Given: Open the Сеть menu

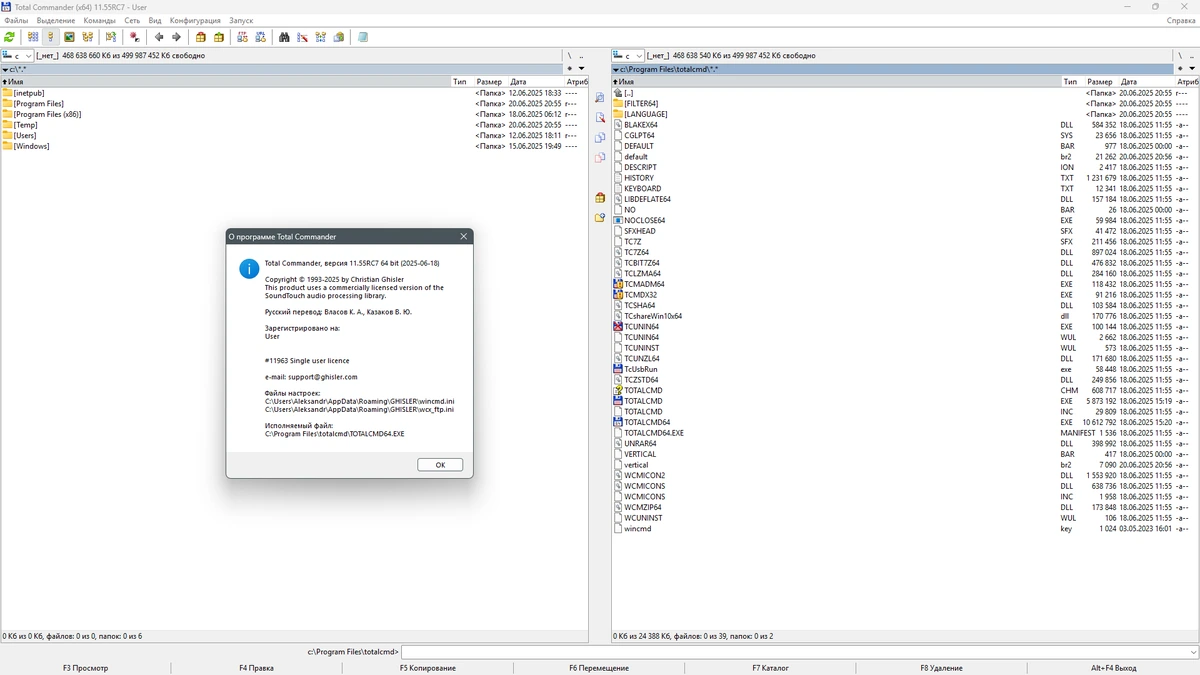Looking at the screenshot, I should click(132, 20).
